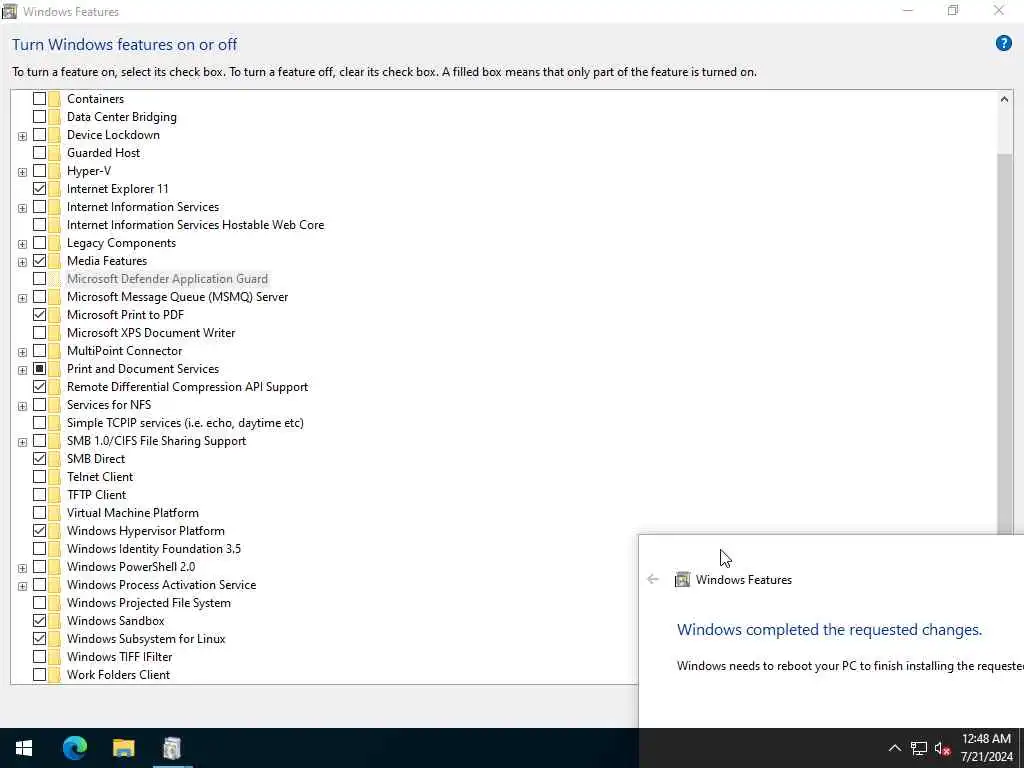Select the Internet Information Services Hostable Web Core label
Screen dimensions: 1024x768
click(195, 225)
